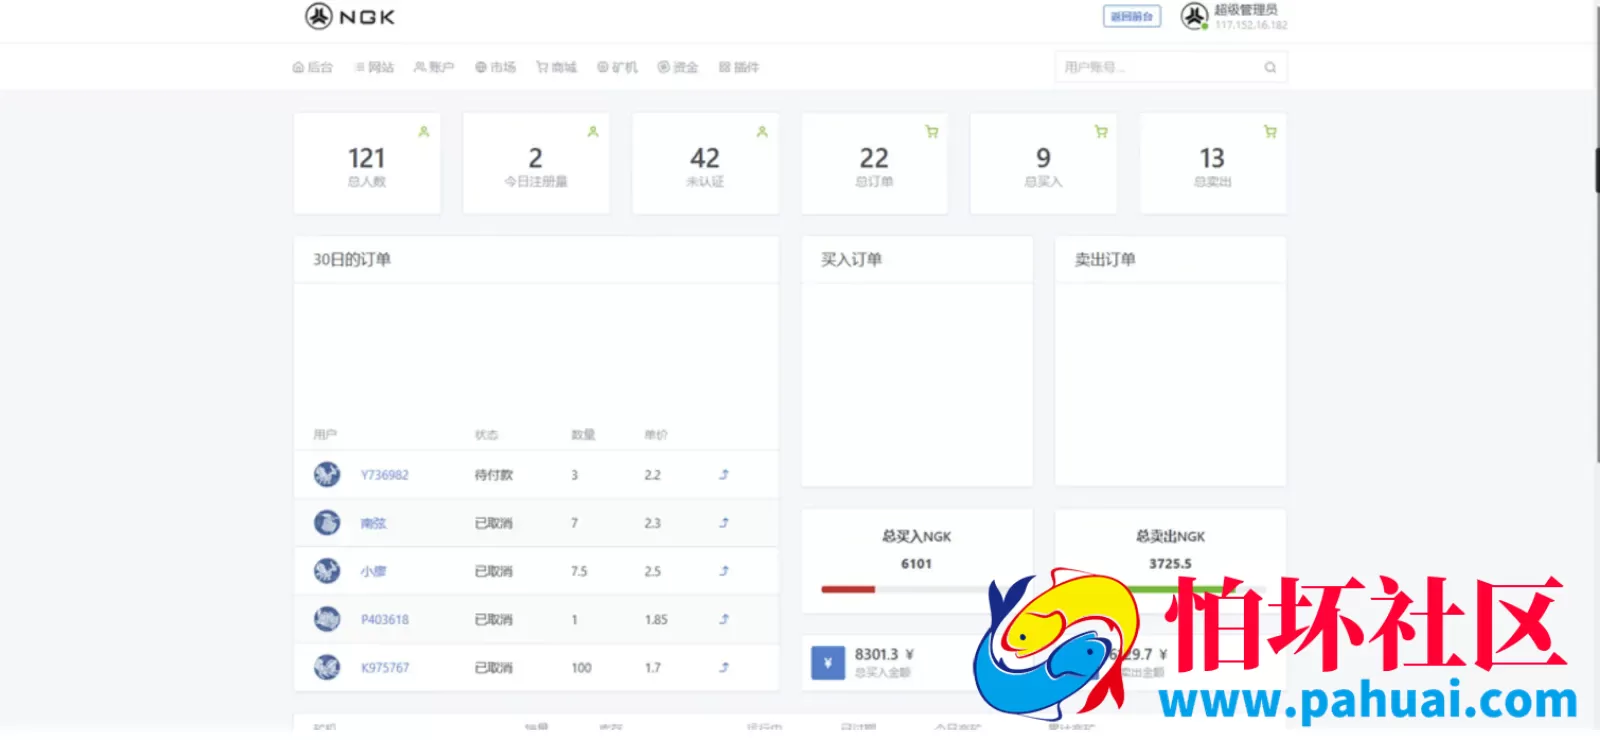Click the 数量 column header

click(x=583, y=435)
